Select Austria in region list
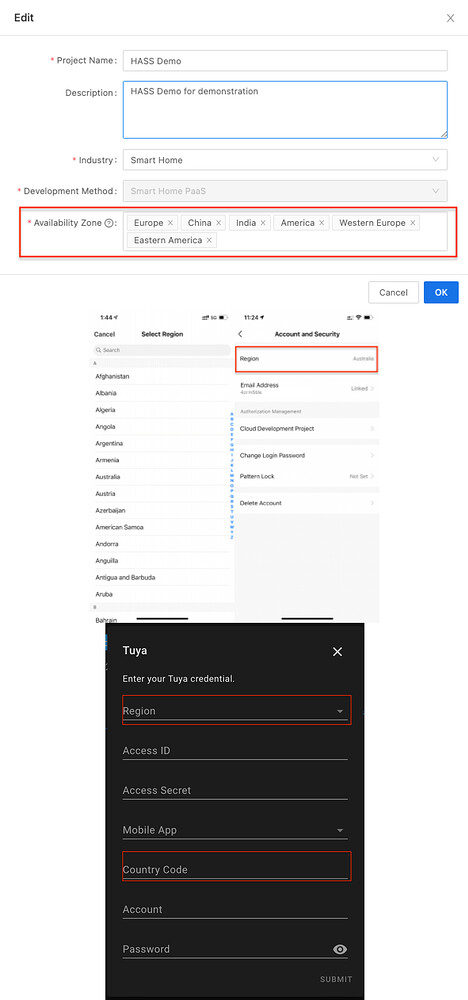 [x=161, y=494]
